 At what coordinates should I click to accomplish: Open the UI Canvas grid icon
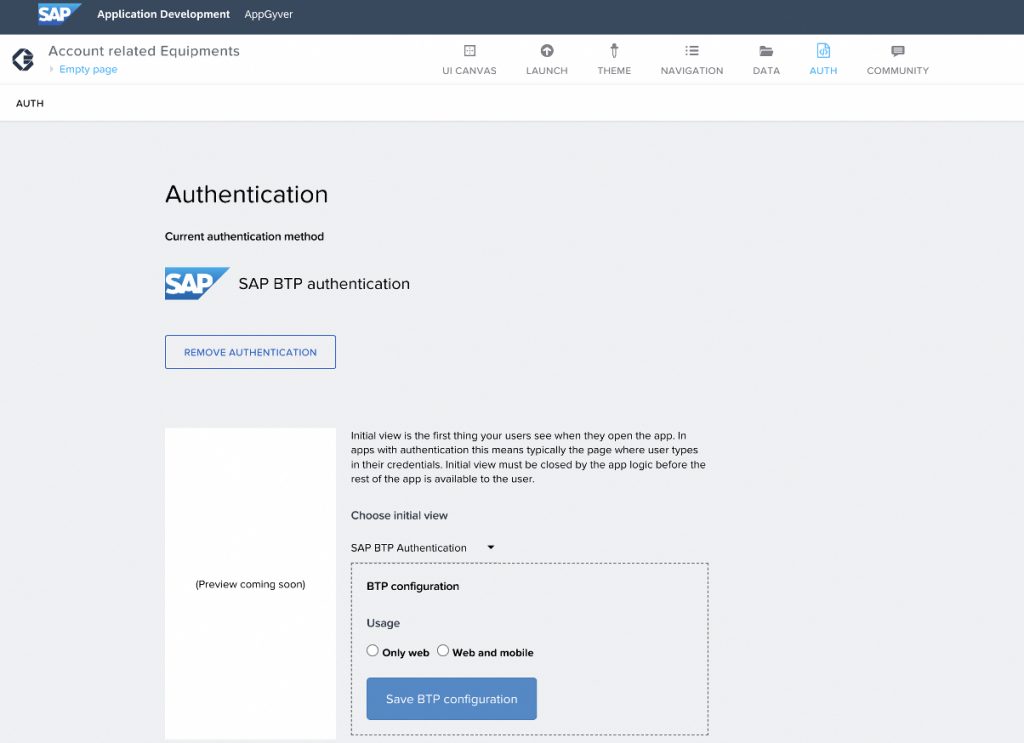click(x=470, y=51)
